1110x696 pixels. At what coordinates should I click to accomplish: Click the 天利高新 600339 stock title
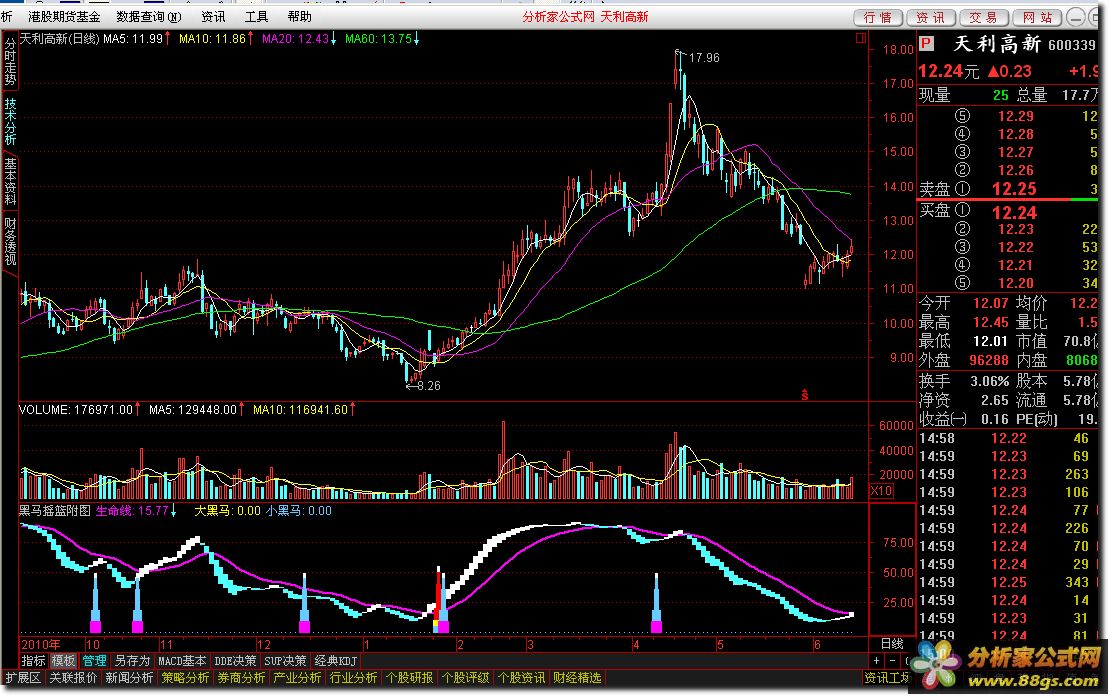coord(1024,44)
